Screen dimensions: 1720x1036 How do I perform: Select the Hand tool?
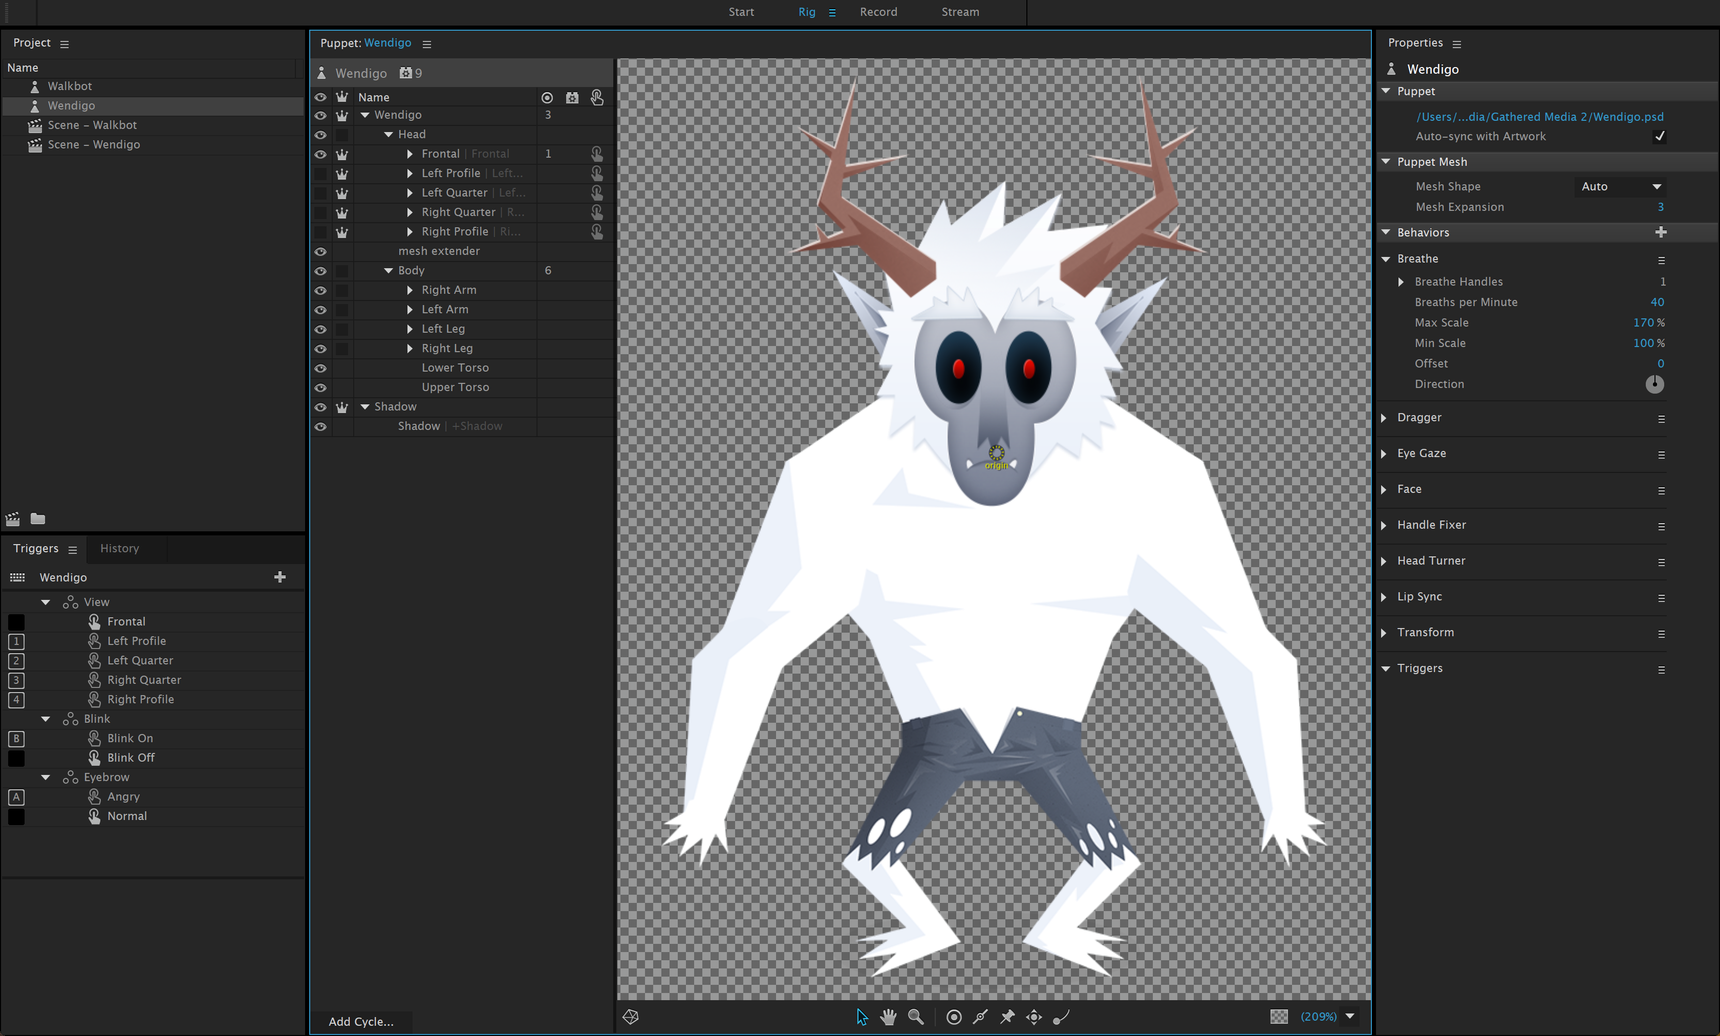click(x=888, y=1016)
